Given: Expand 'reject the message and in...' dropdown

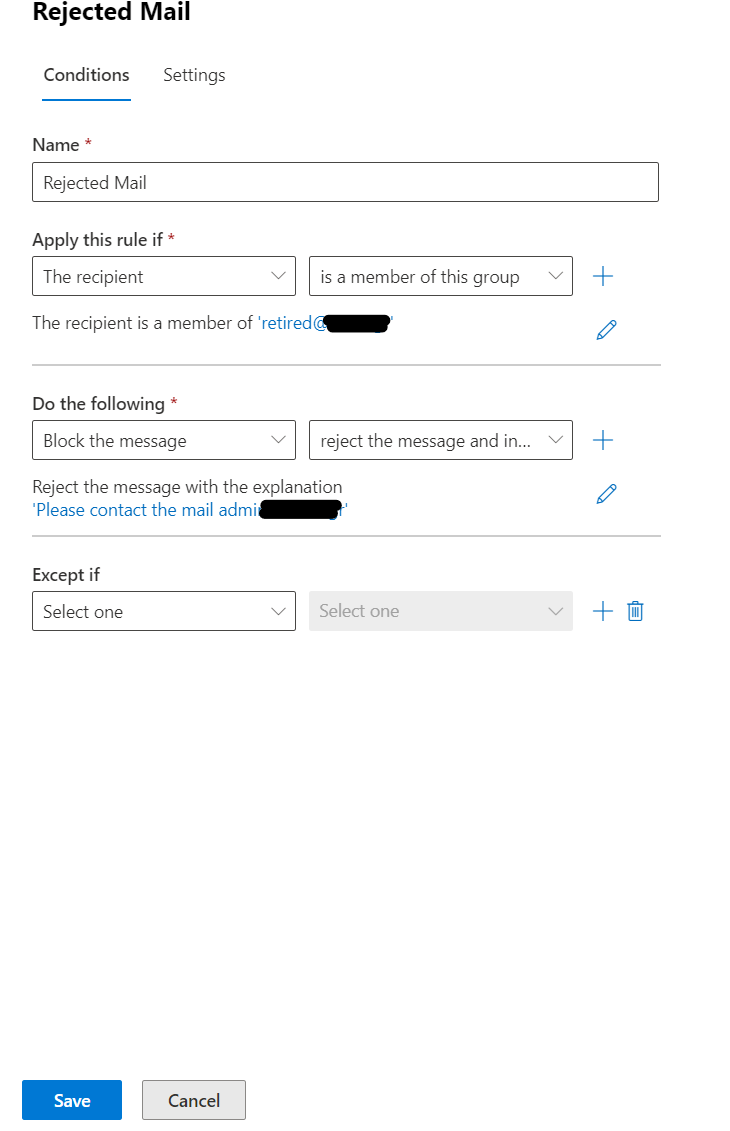Looking at the screenshot, I should click(x=441, y=440).
